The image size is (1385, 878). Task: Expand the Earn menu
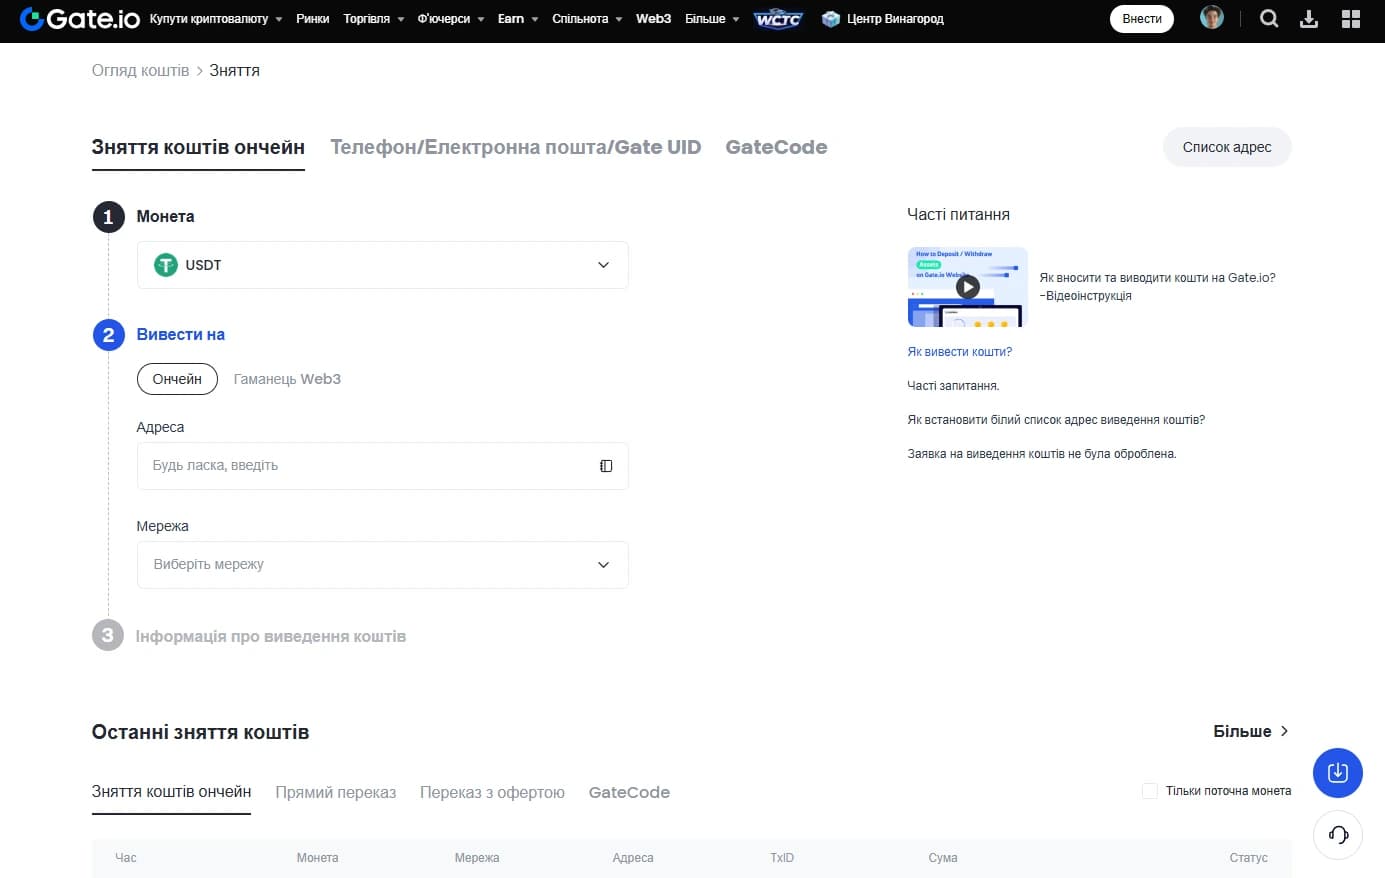(518, 19)
